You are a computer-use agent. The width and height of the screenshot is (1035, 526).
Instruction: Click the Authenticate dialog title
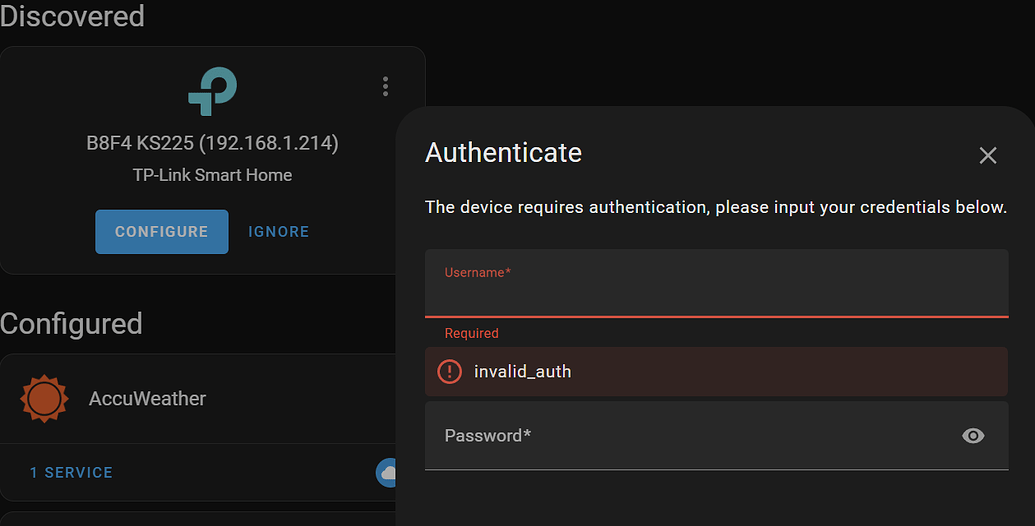[x=503, y=153]
